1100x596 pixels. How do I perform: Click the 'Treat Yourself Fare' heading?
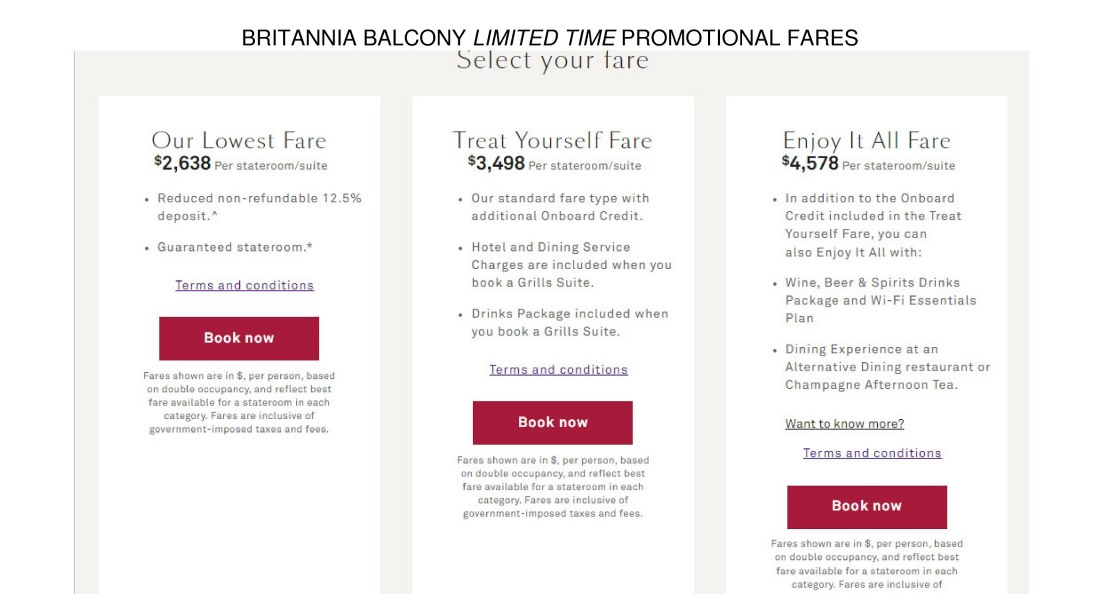point(552,140)
